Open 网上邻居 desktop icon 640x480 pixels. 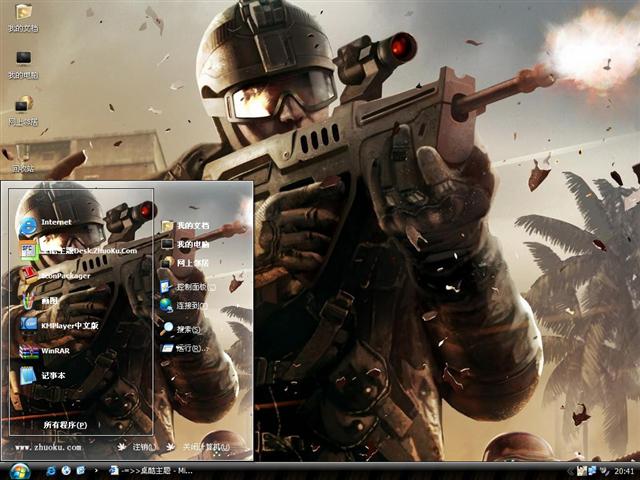(23, 108)
